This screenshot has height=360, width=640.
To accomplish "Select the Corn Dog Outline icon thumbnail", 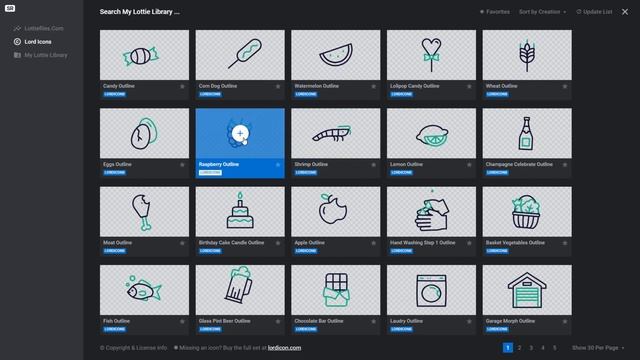I will 240,55.
